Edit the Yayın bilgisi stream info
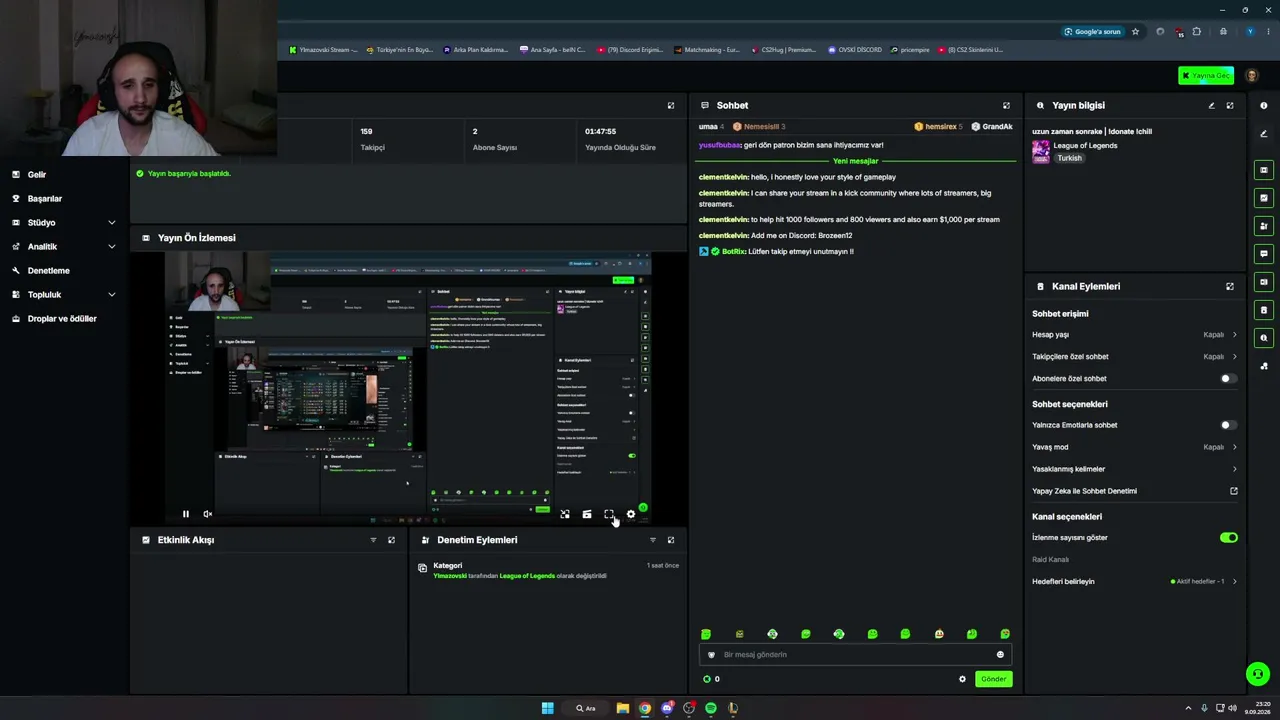1280x720 pixels. [1211, 105]
